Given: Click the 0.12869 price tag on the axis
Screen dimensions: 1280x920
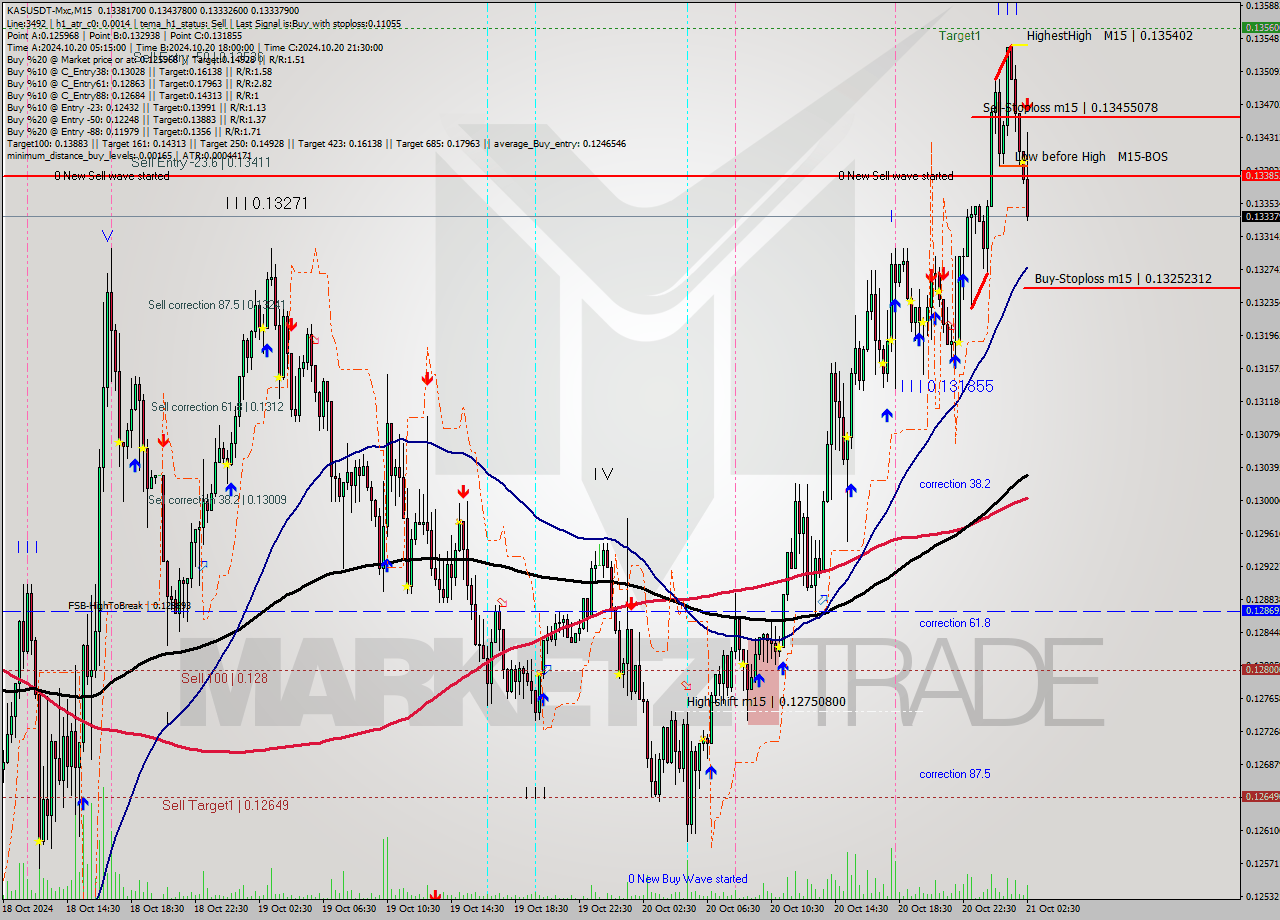Looking at the screenshot, I should (x=1260, y=610).
